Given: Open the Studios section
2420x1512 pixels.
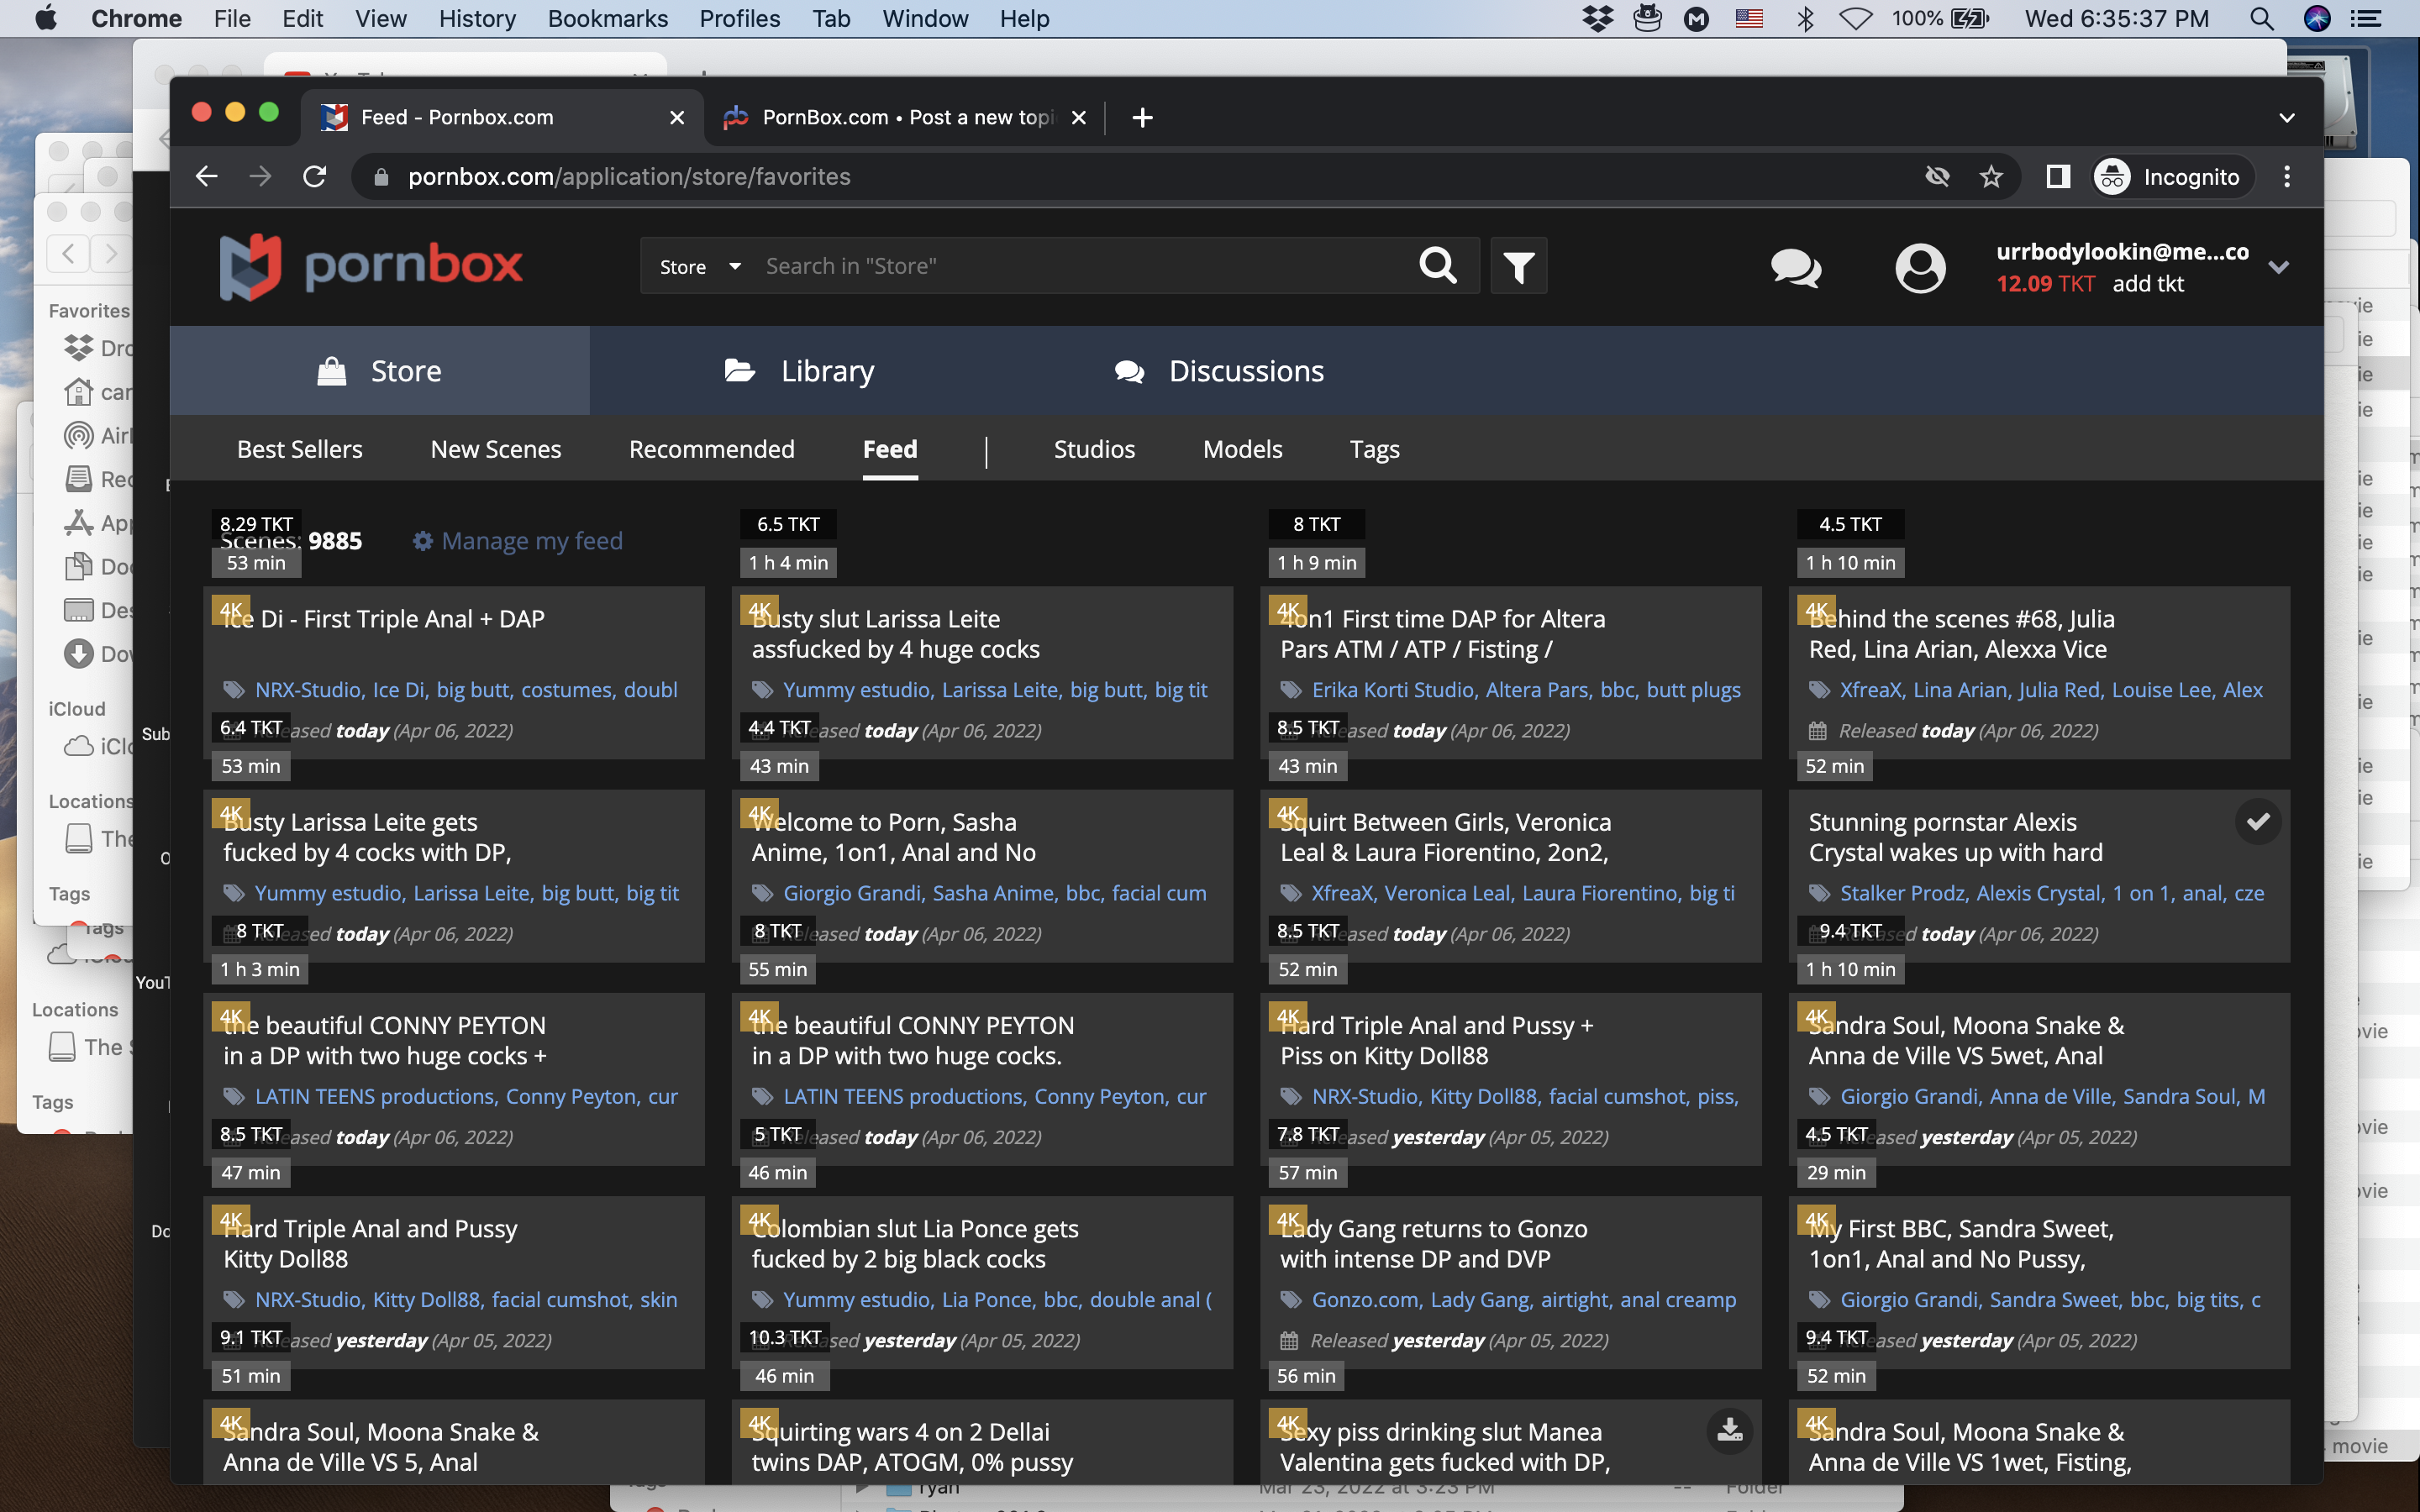Looking at the screenshot, I should (x=1094, y=450).
